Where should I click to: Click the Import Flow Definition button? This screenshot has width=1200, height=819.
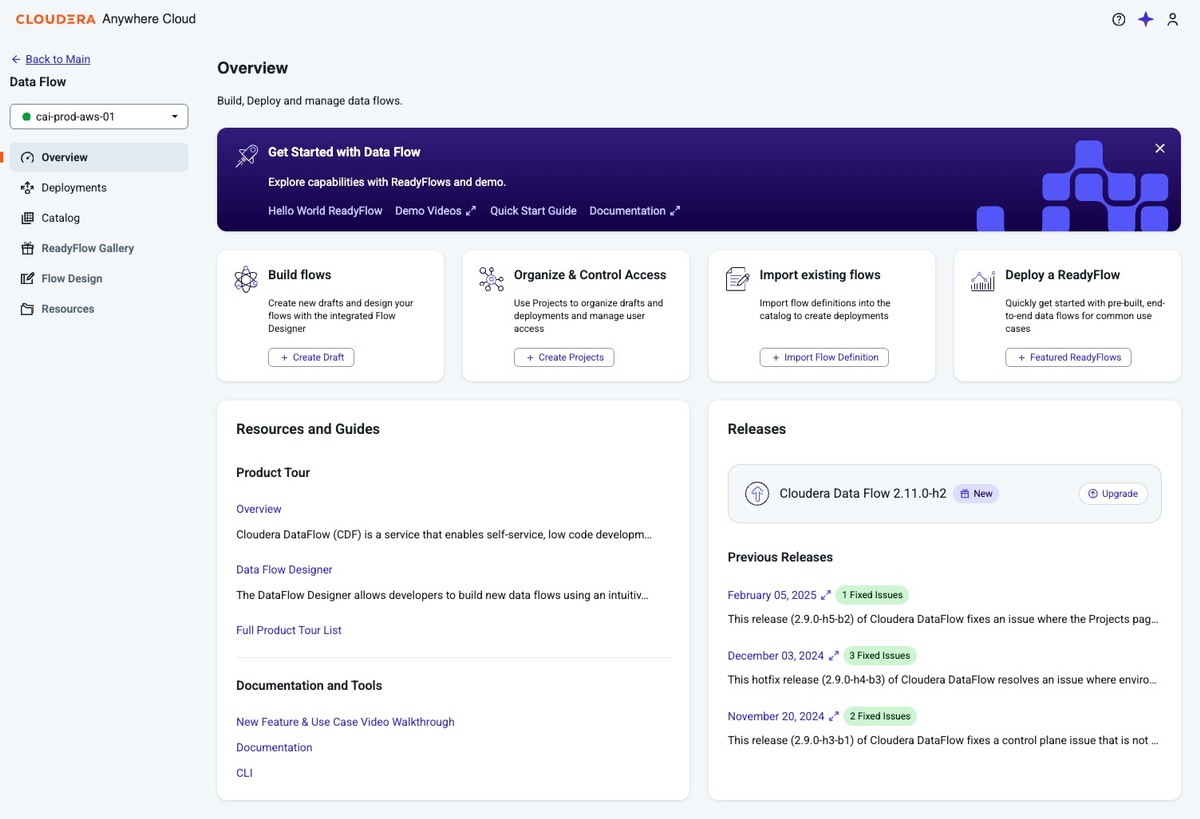tap(824, 357)
